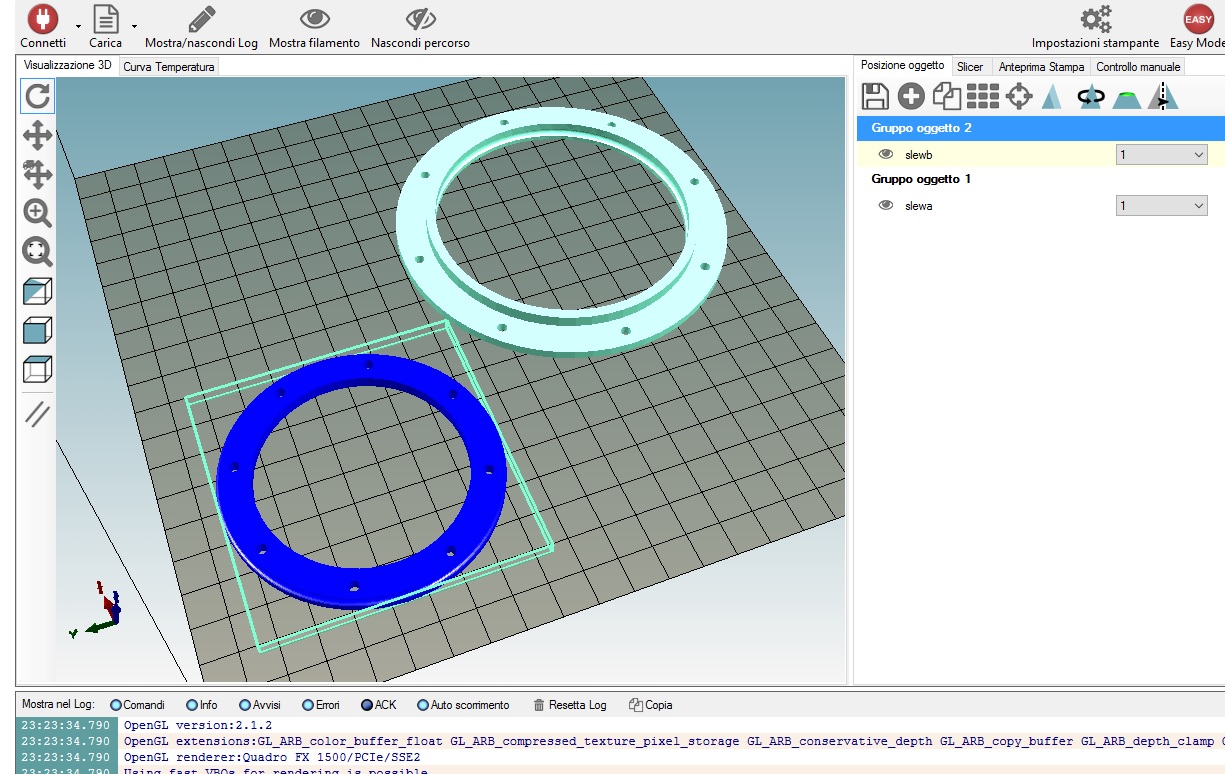Toggle visibility eye for slewb
This screenshot has width=1225, height=774.
[x=885, y=155]
